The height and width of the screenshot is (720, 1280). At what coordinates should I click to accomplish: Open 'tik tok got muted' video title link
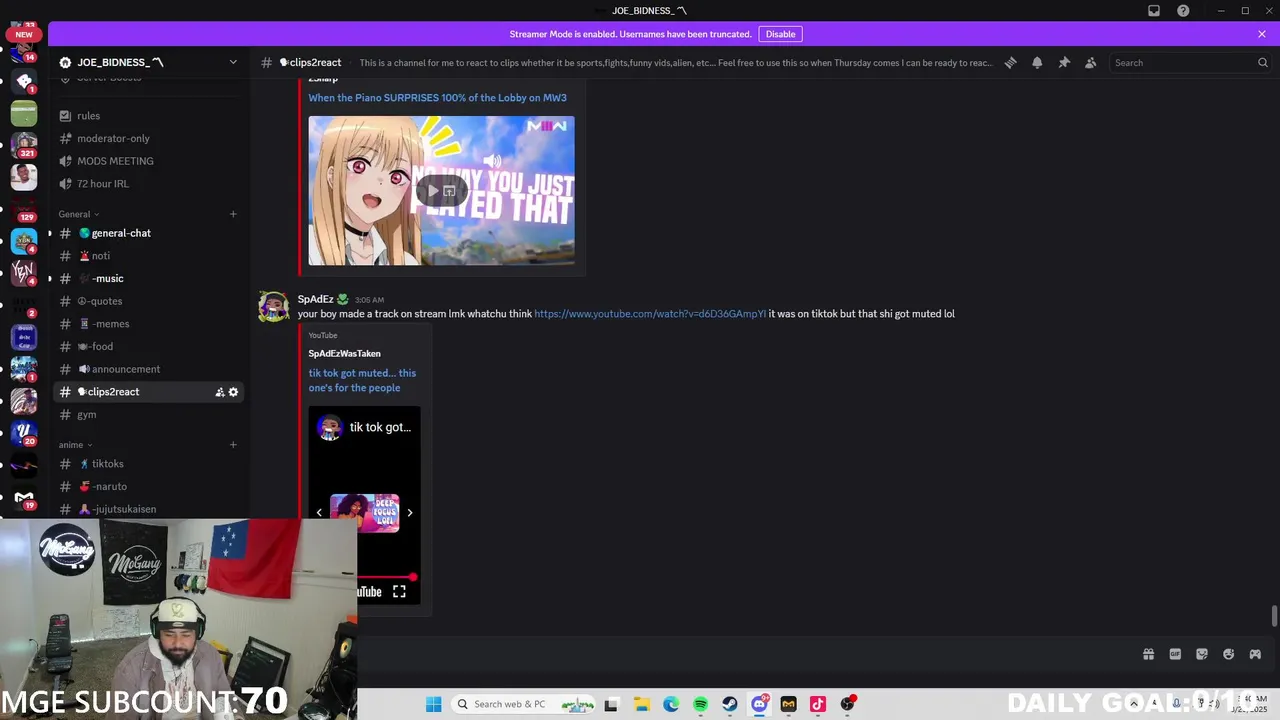coord(362,380)
